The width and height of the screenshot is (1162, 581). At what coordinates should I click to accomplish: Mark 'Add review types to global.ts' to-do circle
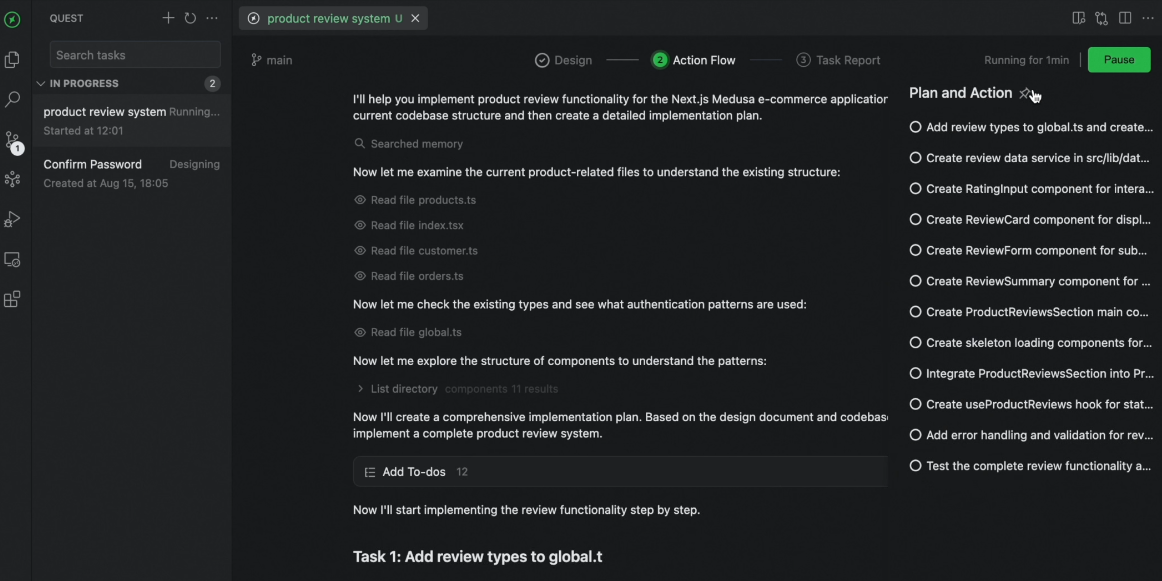point(915,127)
